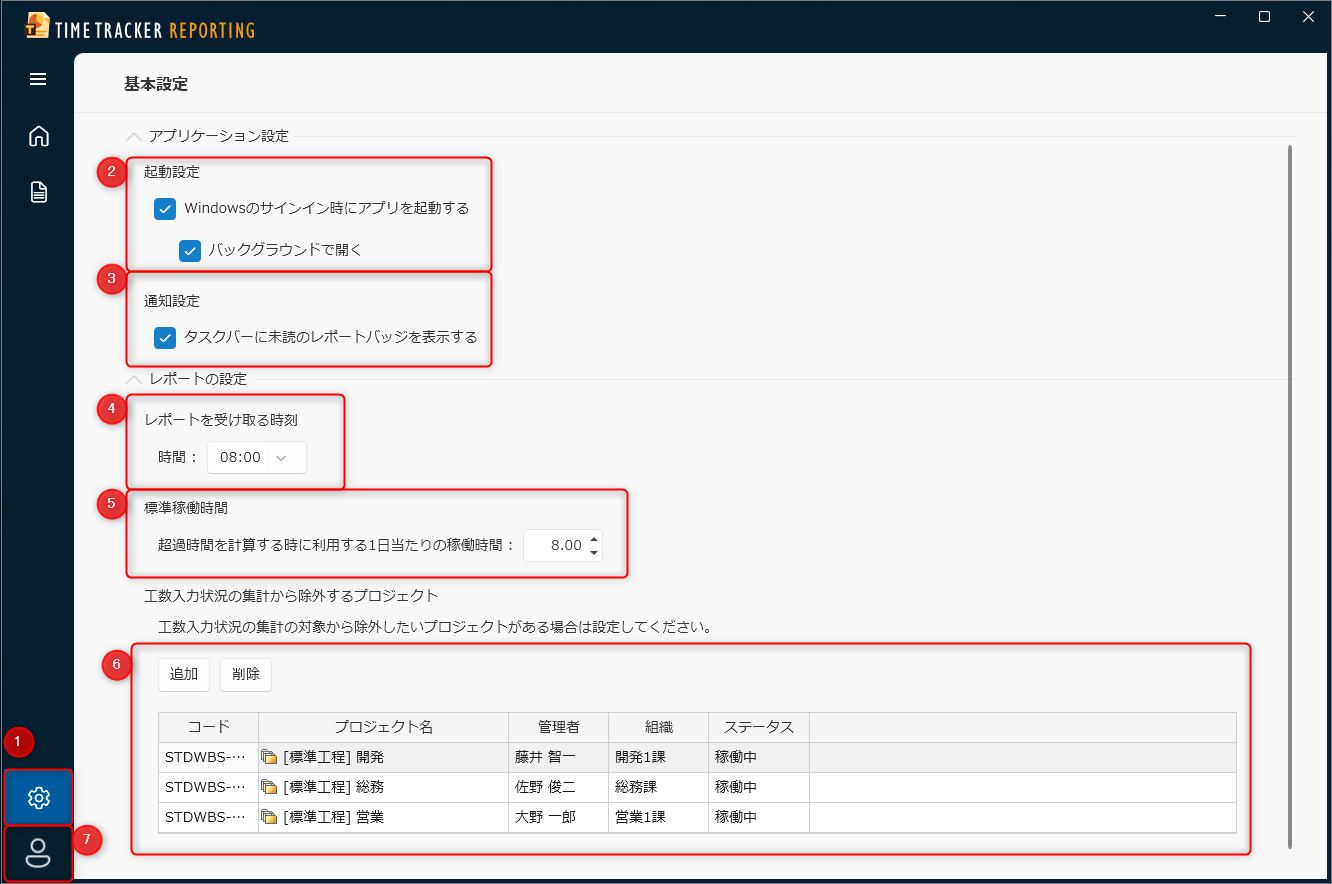
Task: Click the ステータス column header
Action: point(758,727)
